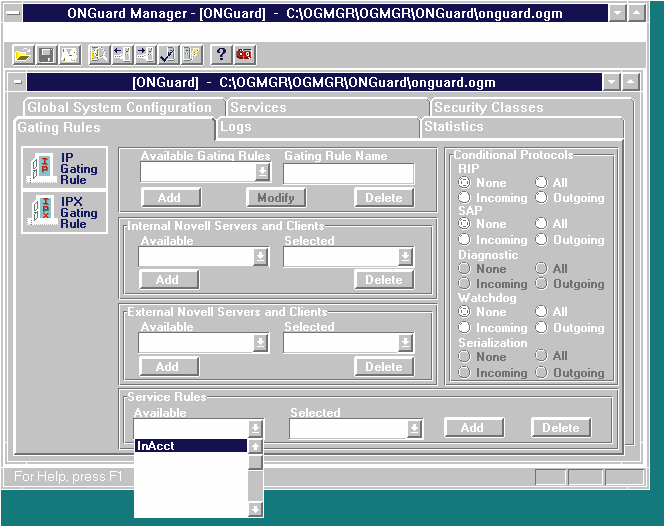Screen dimensions: 665x527
Task: Click the open file folder toolbar icon
Action: (x=23, y=55)
